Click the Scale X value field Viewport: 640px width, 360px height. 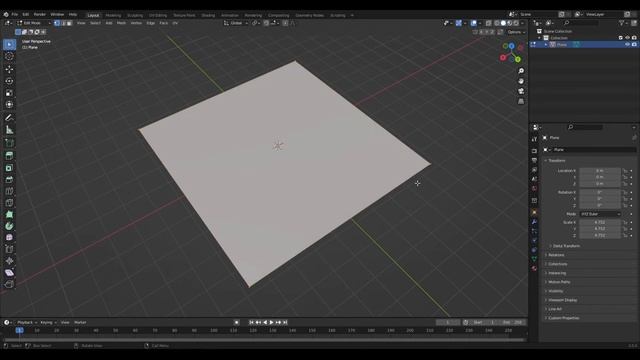pos(600,222)
